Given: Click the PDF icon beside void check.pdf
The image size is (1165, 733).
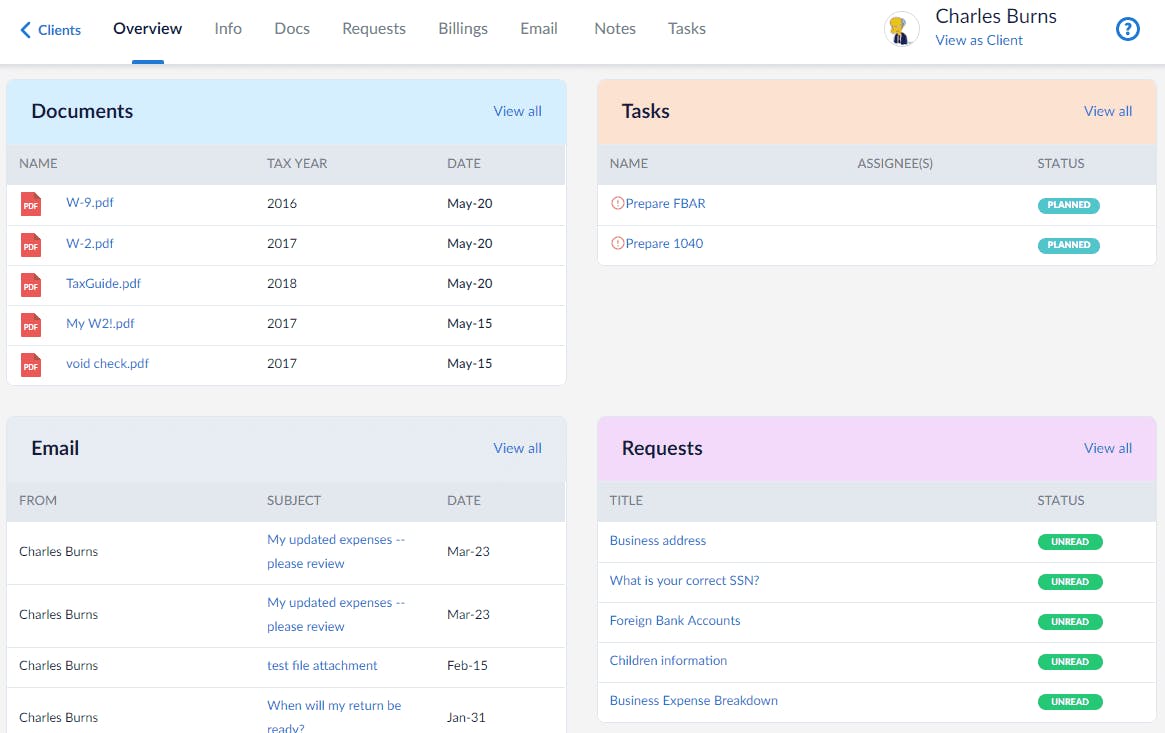Looking at the screenshot, I should tap(31, 364).
